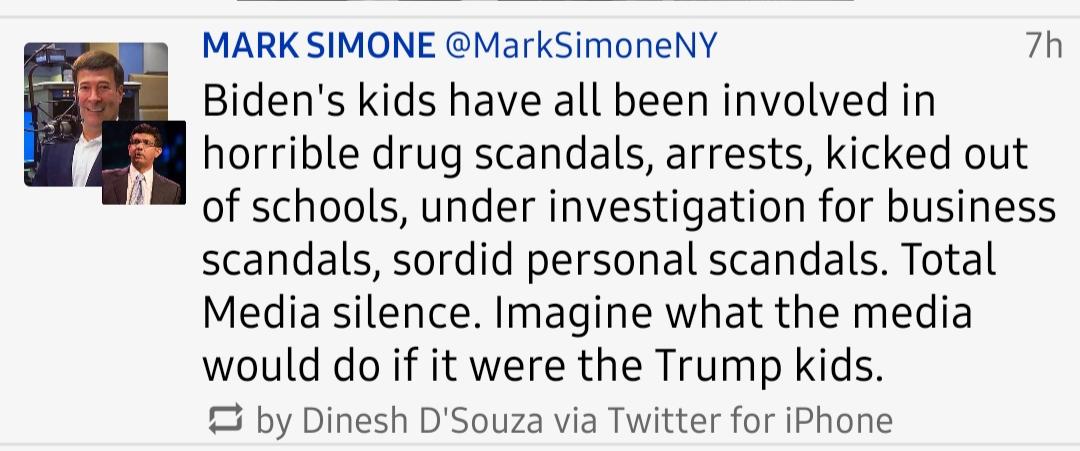Select the word Biden's in the tweet
The image size is (1080, 451).
pyautogui.click(x=276, y=101)
